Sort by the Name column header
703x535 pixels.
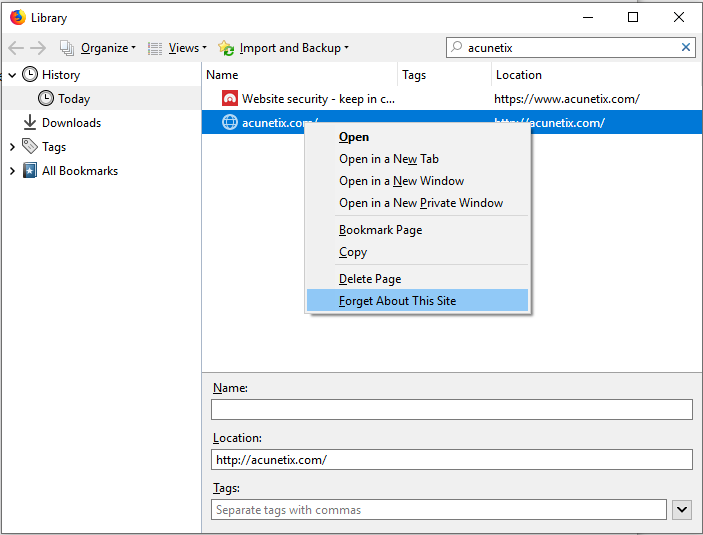coord(299,75)
